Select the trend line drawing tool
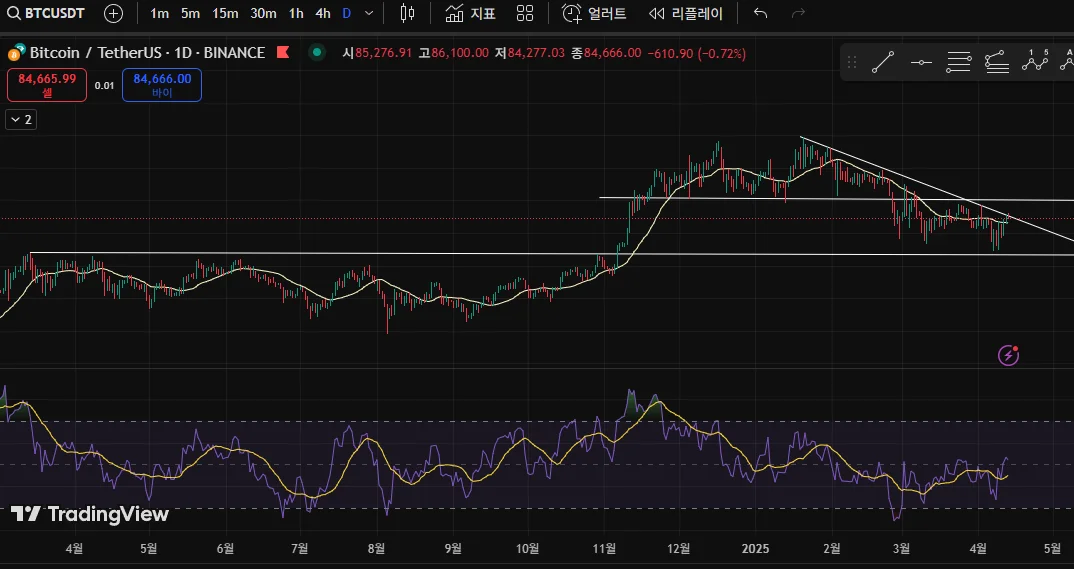 [x=882, y=63]
